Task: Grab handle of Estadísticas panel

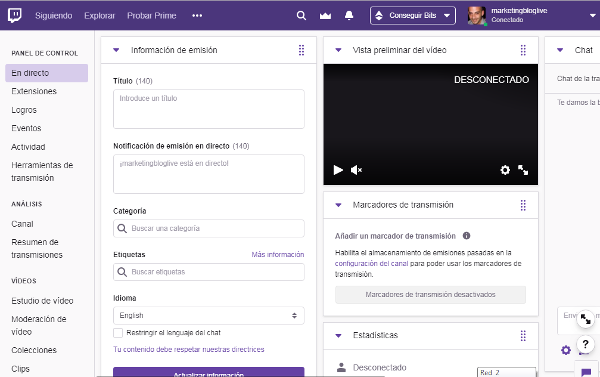Action: point(523,336)
